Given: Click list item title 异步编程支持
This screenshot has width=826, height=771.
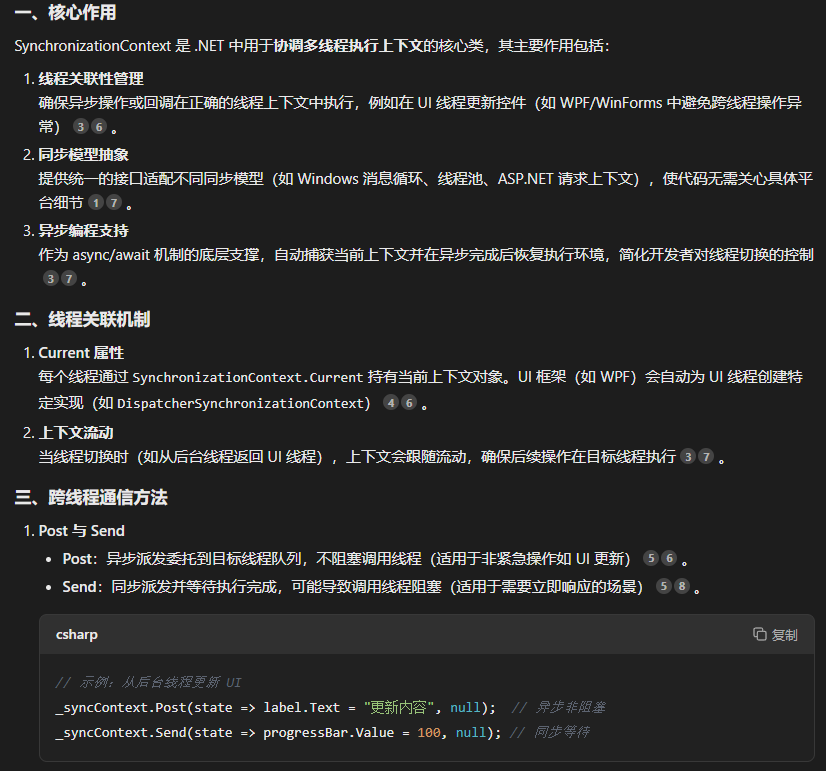Looking at the screenshot, I should 83,231.
